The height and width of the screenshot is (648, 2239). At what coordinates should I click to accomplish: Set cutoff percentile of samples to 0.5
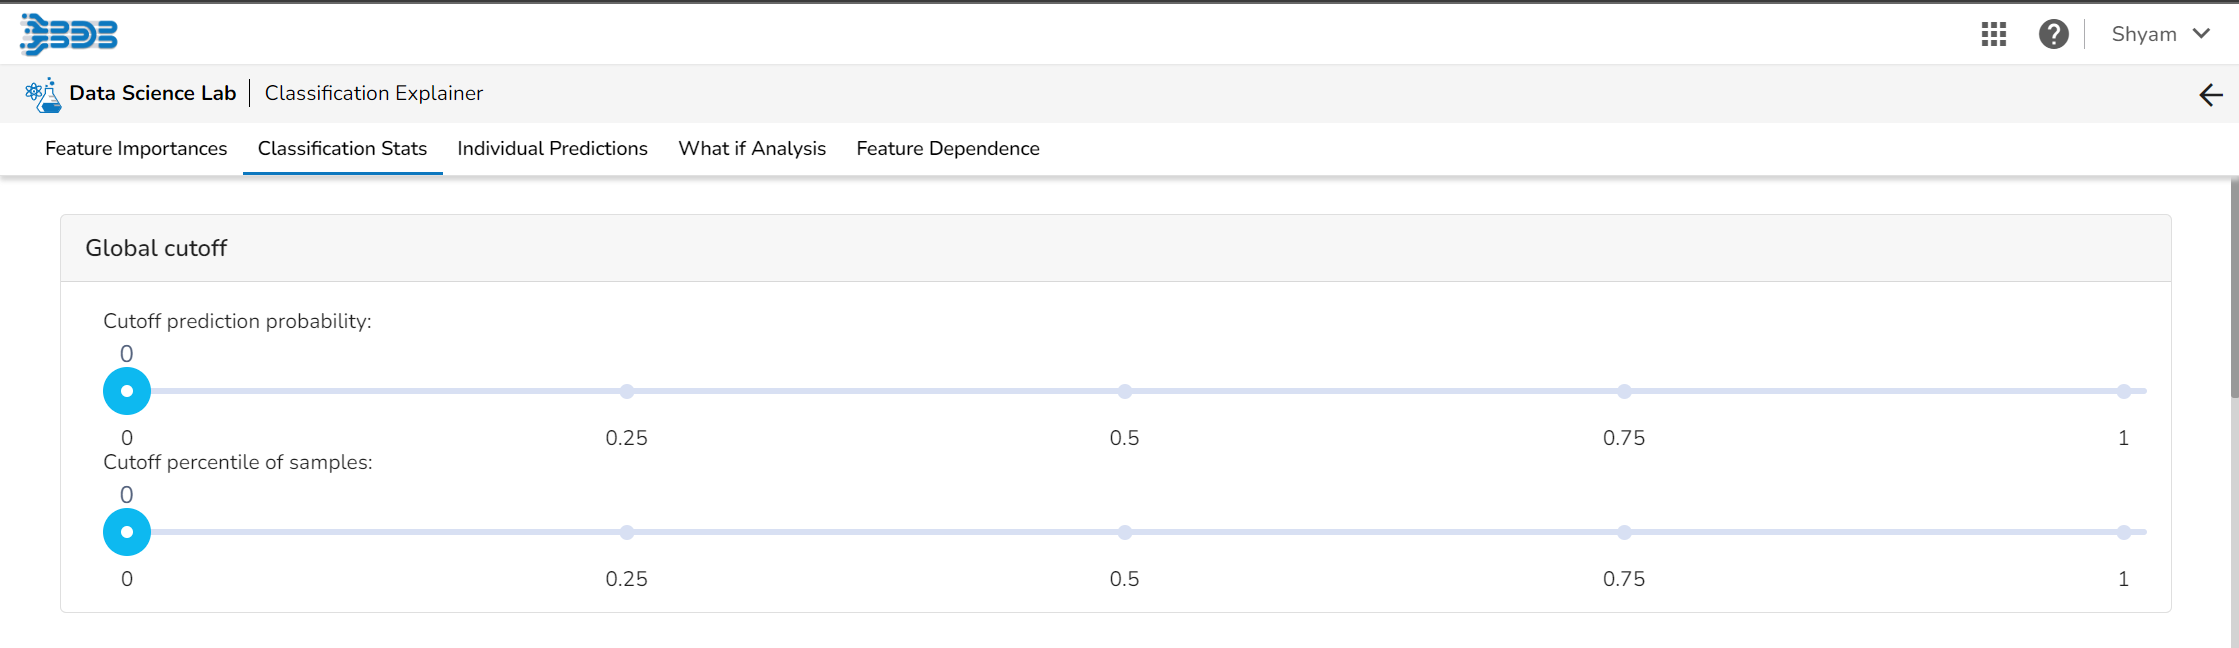[1125, 532]
